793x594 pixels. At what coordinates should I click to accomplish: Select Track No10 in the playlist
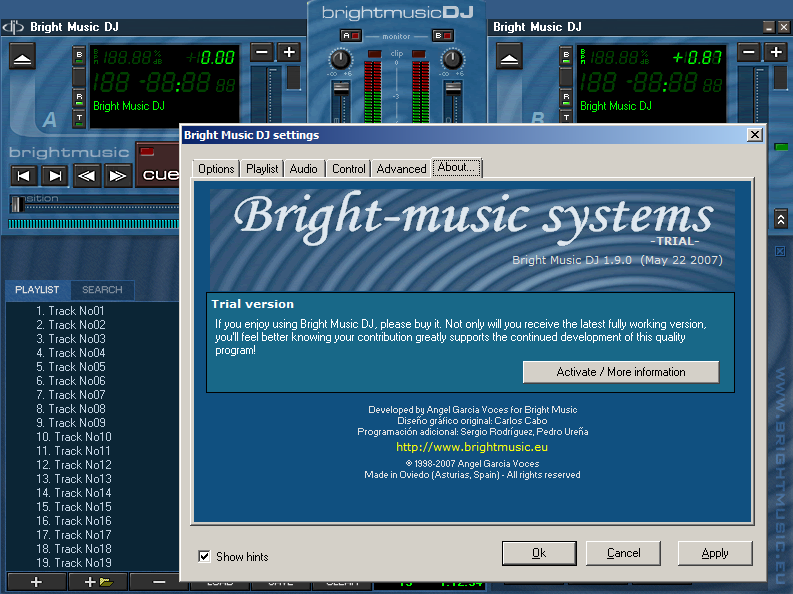(74, 437)
